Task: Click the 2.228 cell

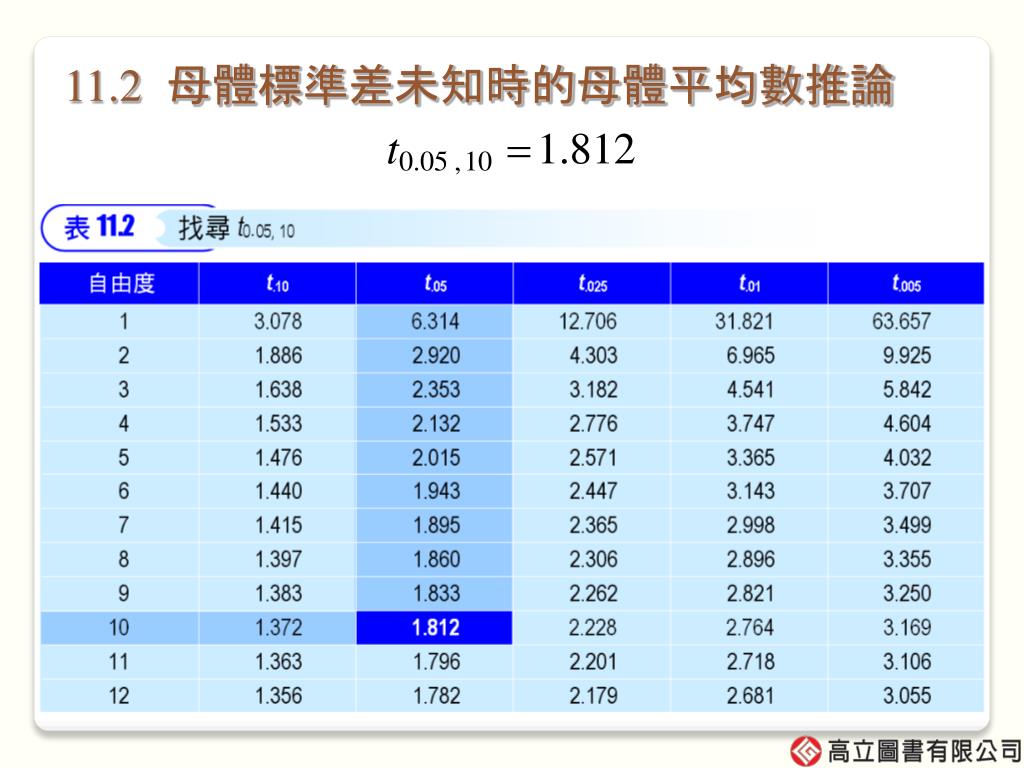Action: (592, 628)
